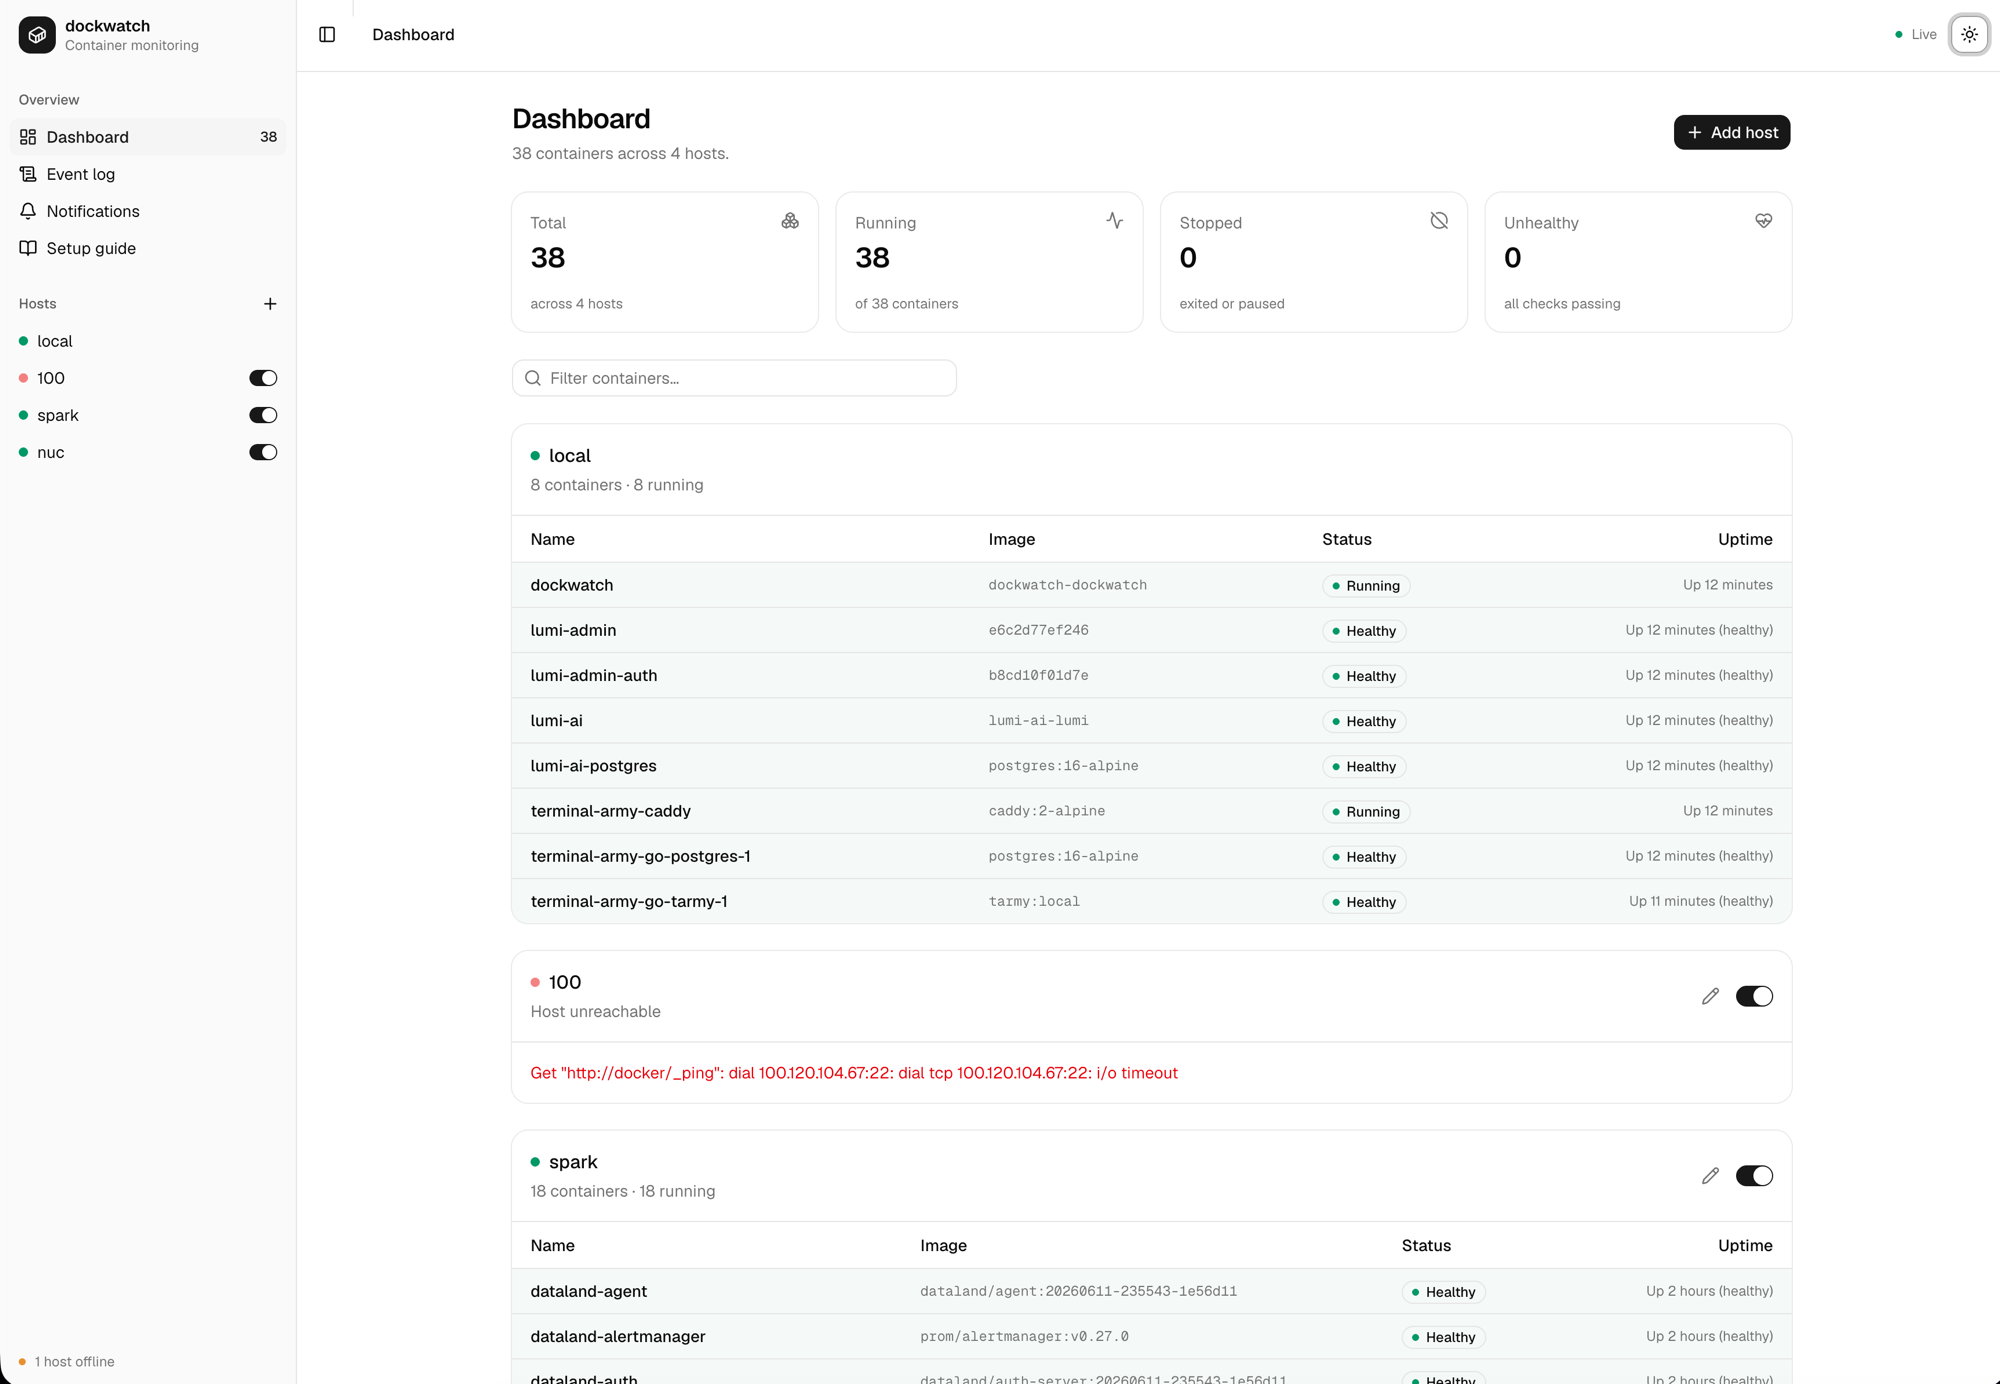Open the Setup guide page
The height and width of the screenshot is (1384, 2000).
148,248
